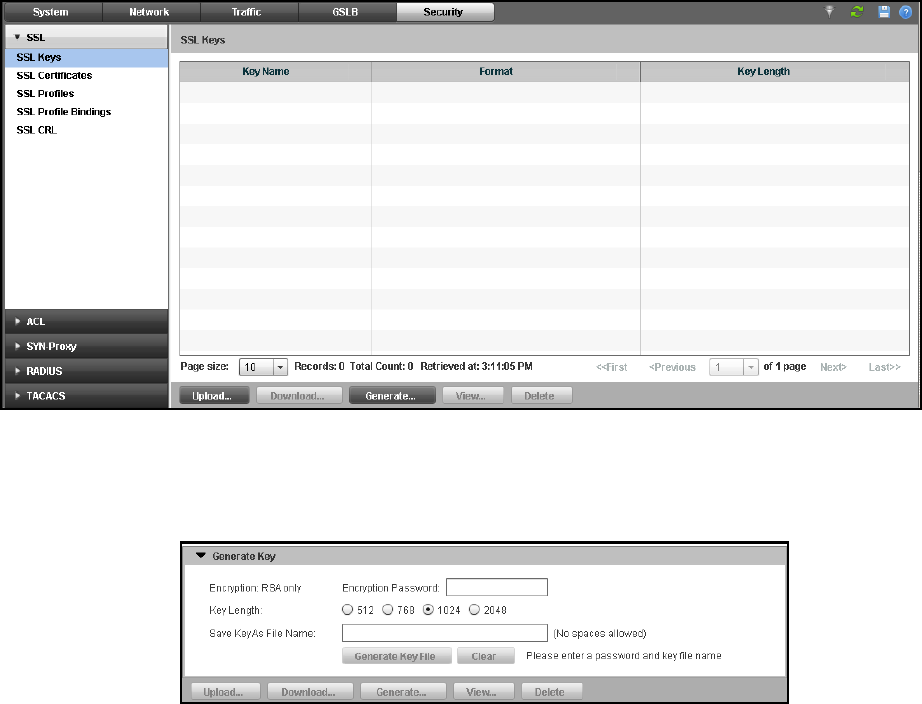Open SSL Profiles in the sidebar
This screenshot has width=922, height=704.
click(x=45, y=94)
